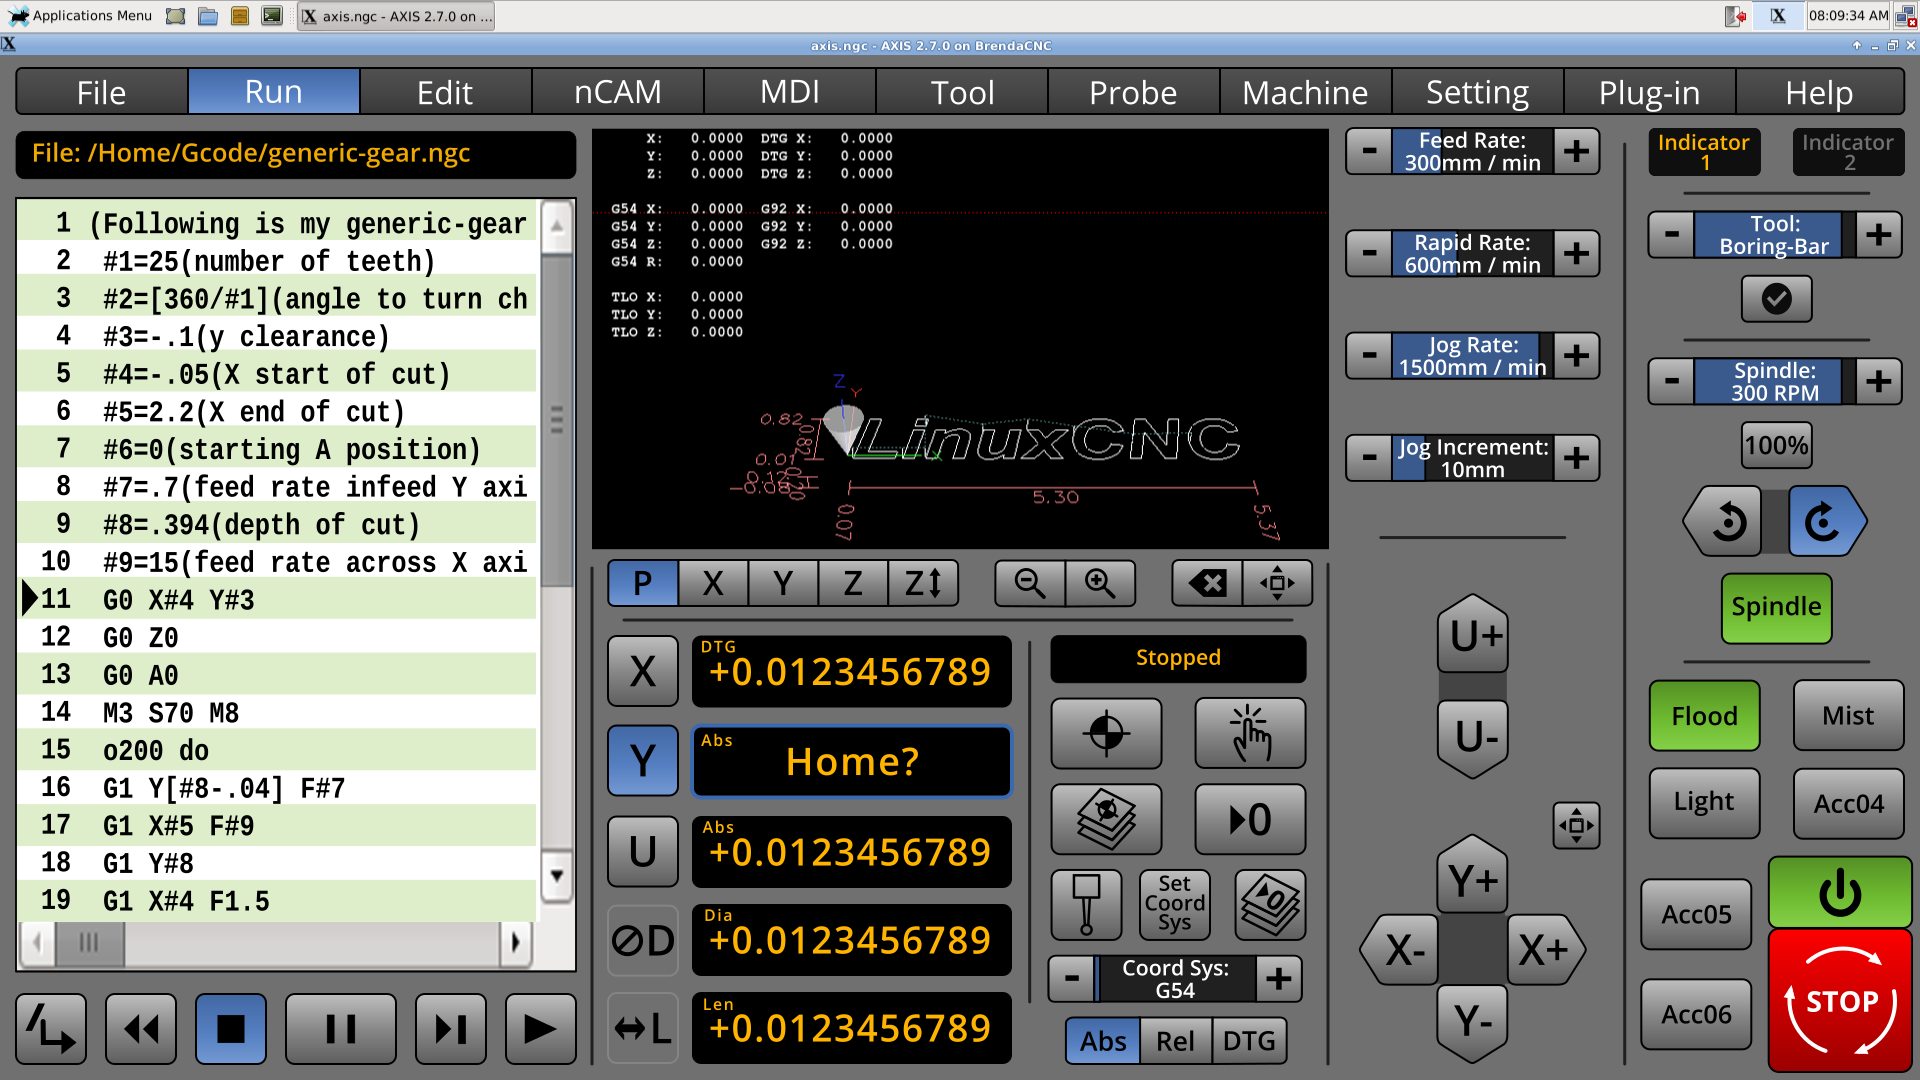The width and height of the screenshot is (1920, 1080).
Task: Toggle Flood coolant
Action: (x=1704, y=716)
